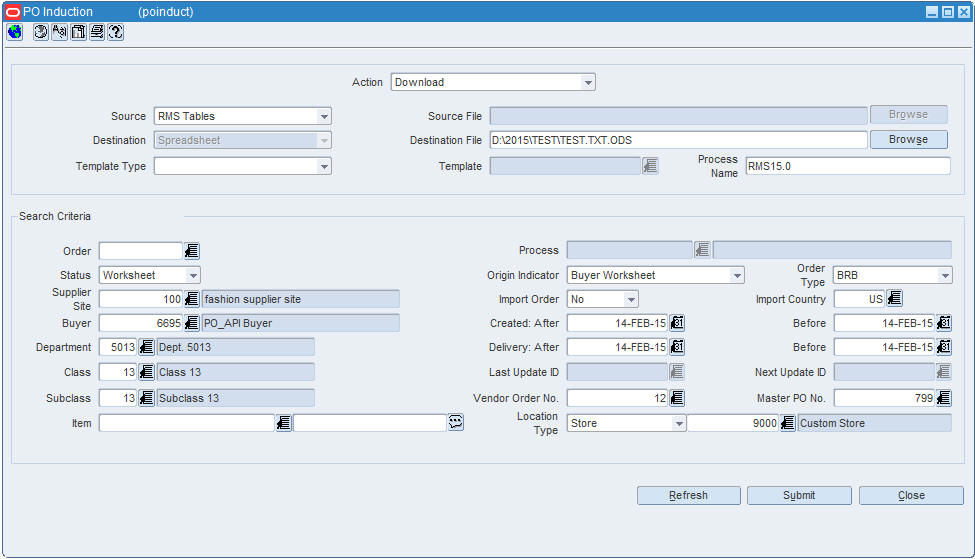Open the Supplier Site lookup icon
The image size is (975, 559).
[x=192, y=299]
